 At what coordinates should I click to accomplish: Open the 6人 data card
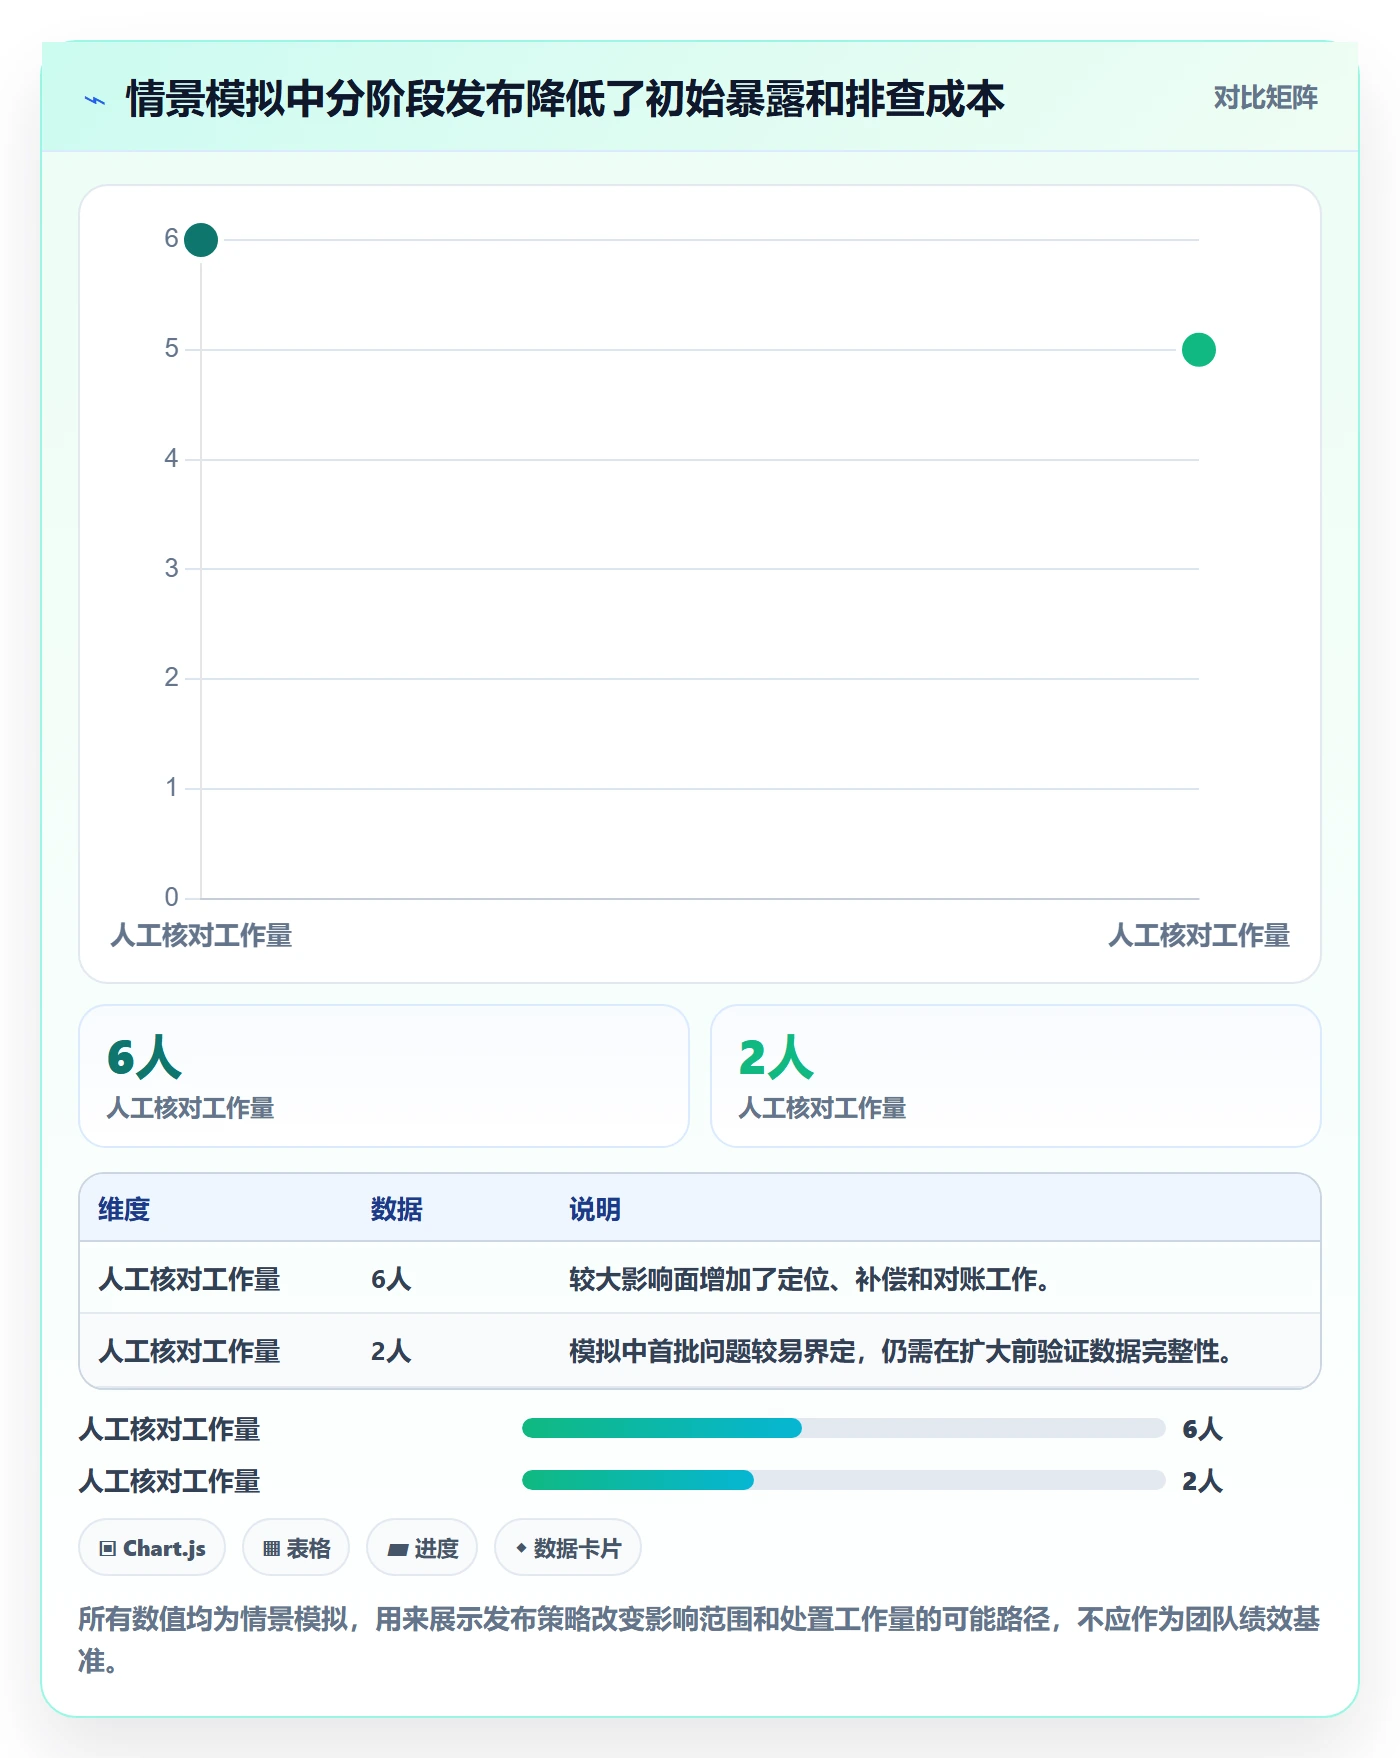point(384,1076)
